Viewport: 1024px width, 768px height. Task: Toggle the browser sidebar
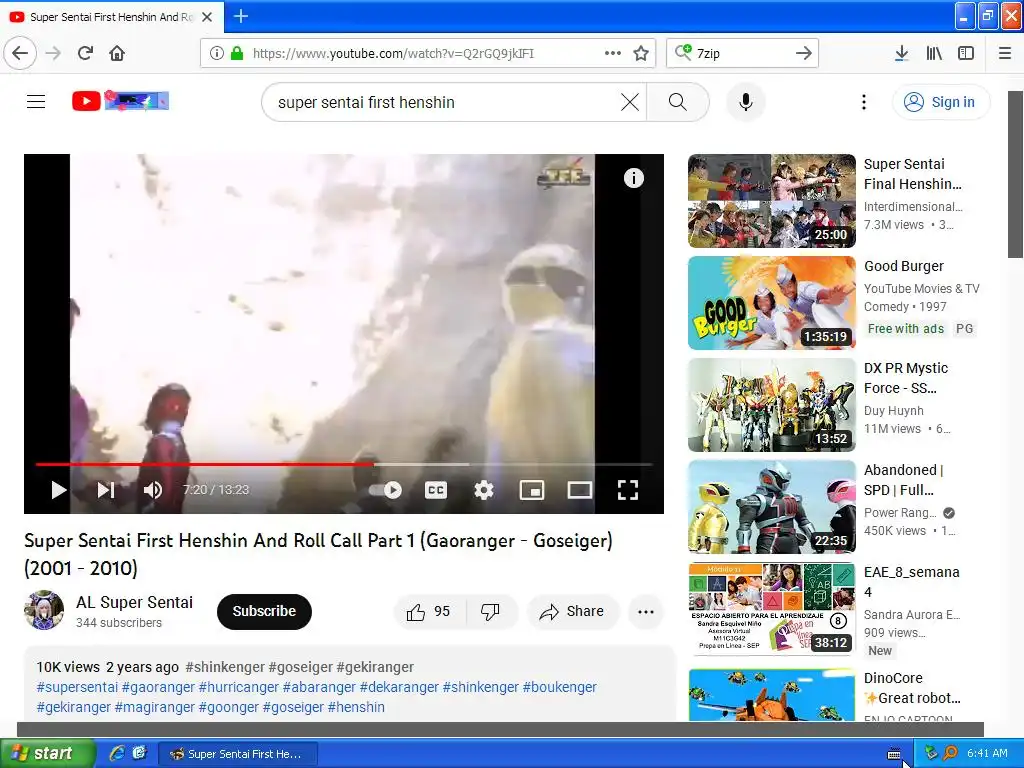click(x=966, y=53)
